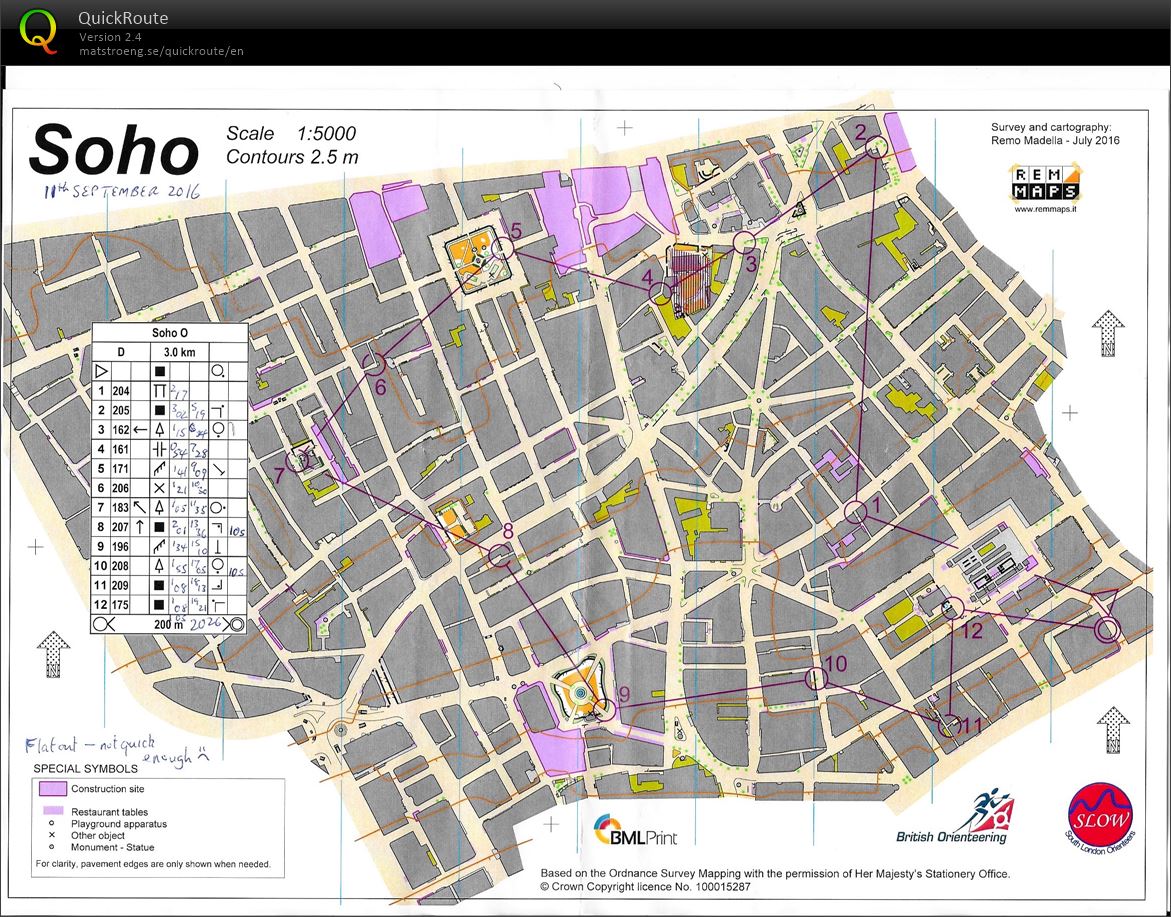Select control description row 5 code 171

(x=121, y=468)
